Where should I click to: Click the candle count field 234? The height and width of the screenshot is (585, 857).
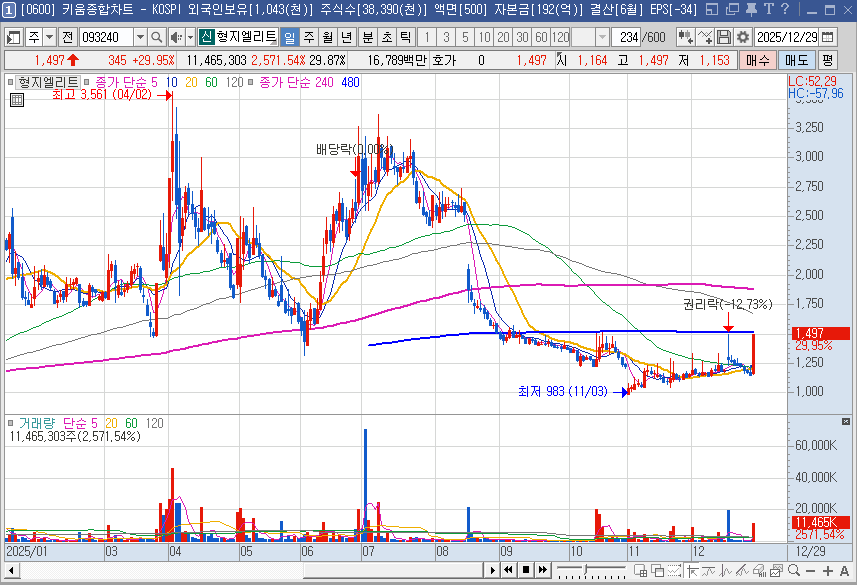click(626, 37)
